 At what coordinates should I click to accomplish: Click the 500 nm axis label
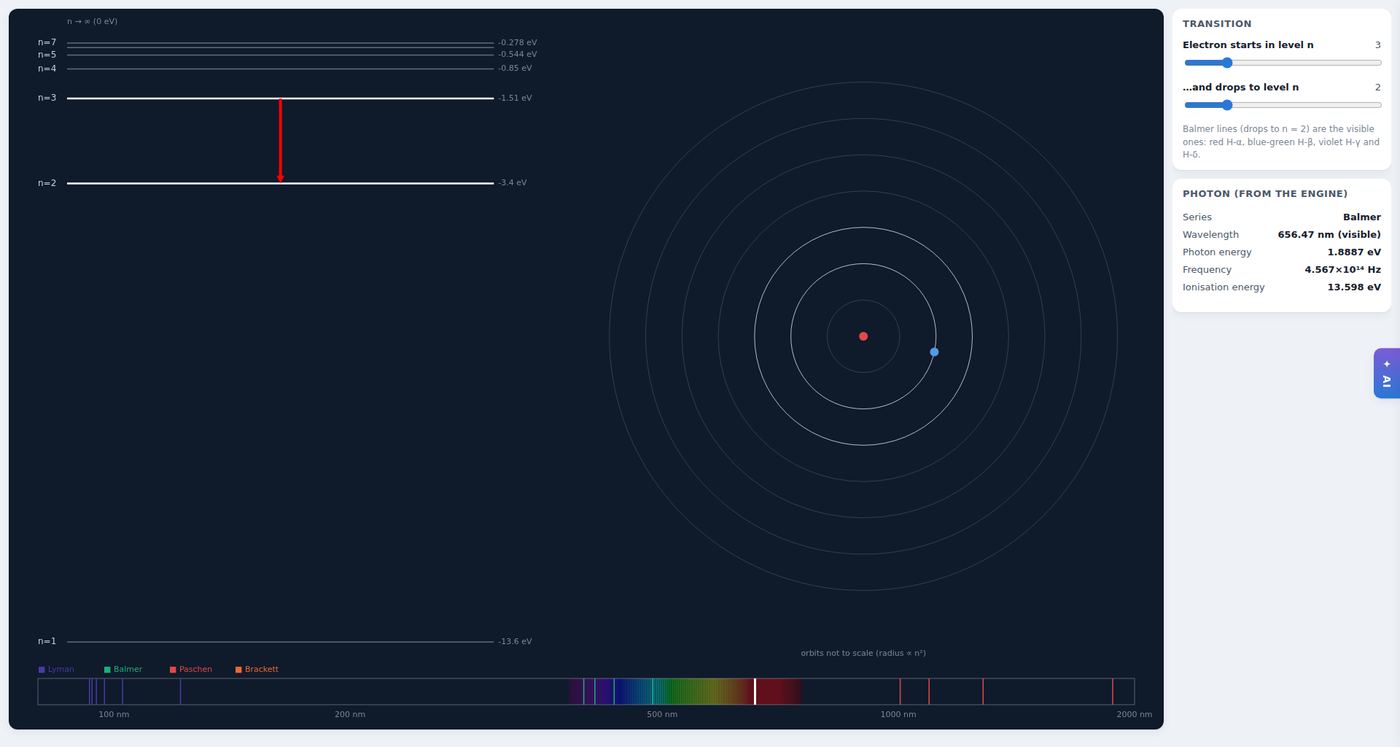point(662,714)
